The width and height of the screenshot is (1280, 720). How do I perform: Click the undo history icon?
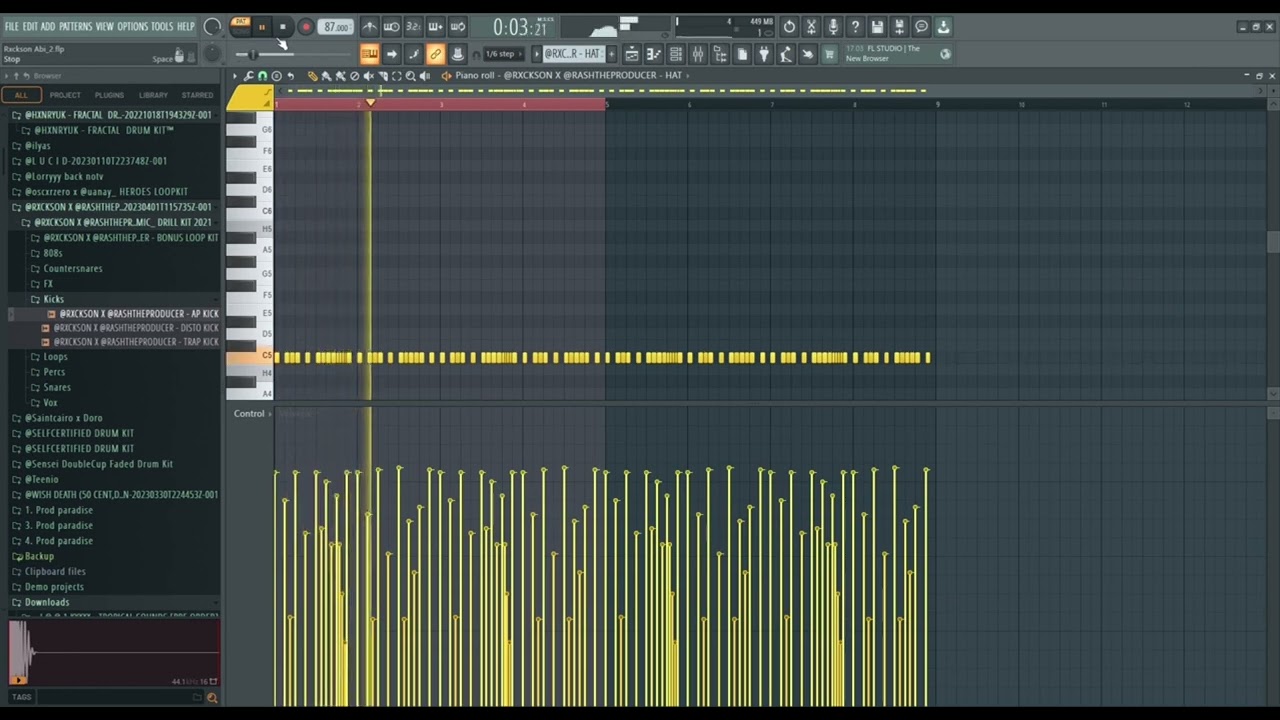point(789,27)
